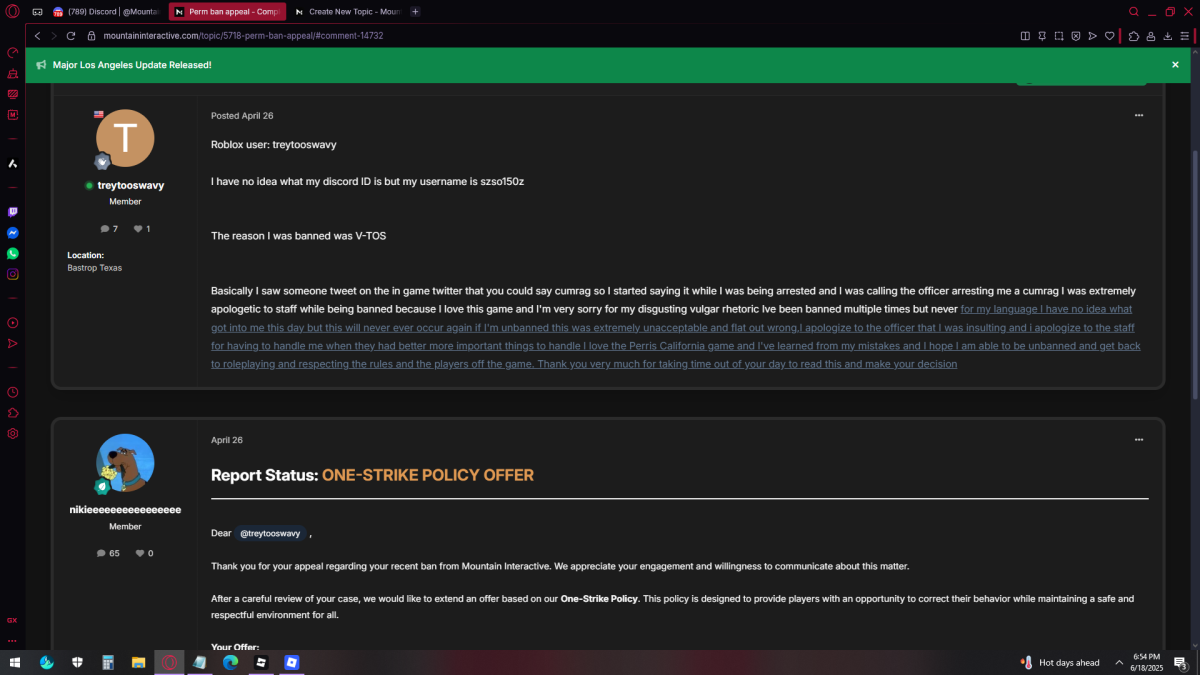Open Messenger in the browser sidebar
Image resolution: width=1200 pixels, height=675 pixels.
[13, 233]
